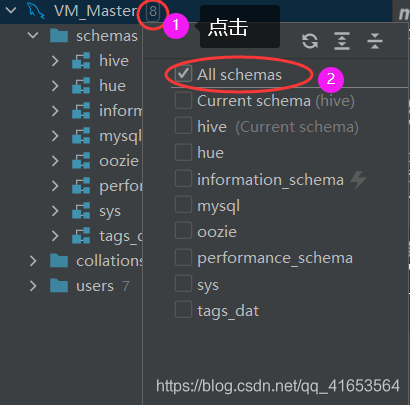Viewport: 410px width, 405px height.
Task: Click the sys schema icon in the tree
Action: (81, 211)
